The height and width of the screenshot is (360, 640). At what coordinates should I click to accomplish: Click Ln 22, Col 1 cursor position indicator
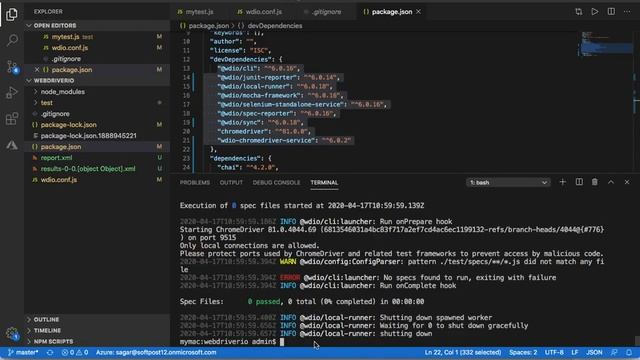[x=462, y=352]
